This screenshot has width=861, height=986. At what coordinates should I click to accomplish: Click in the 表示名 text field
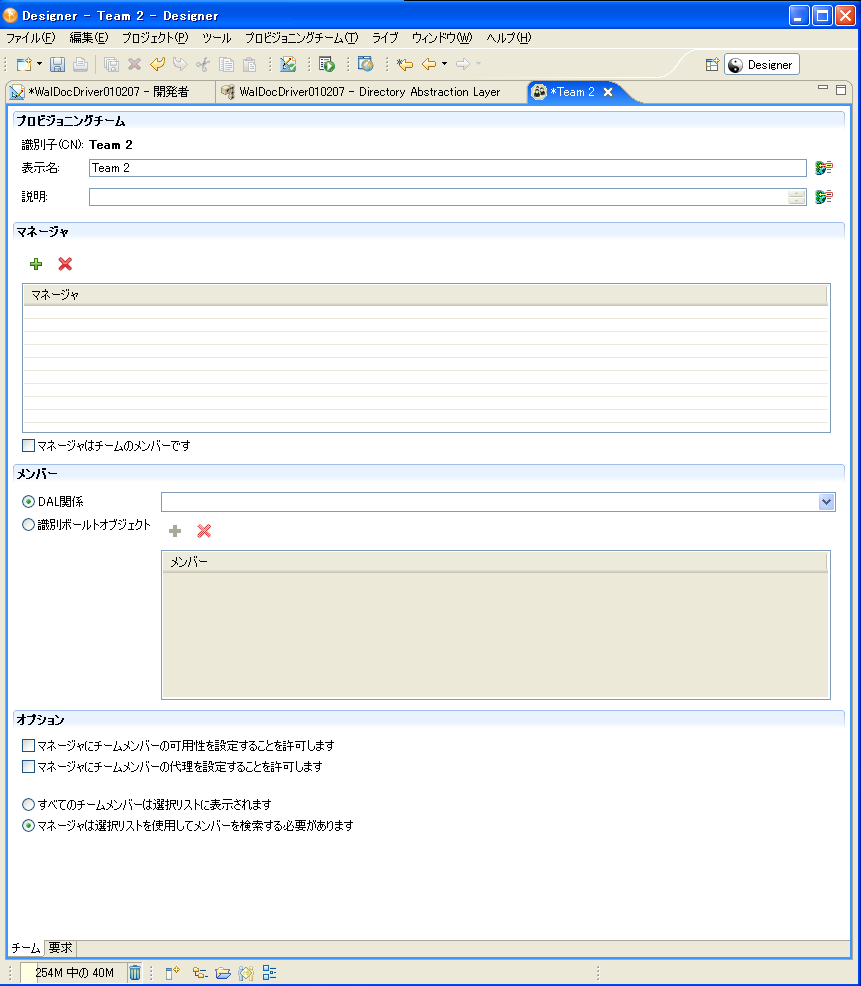447,168
